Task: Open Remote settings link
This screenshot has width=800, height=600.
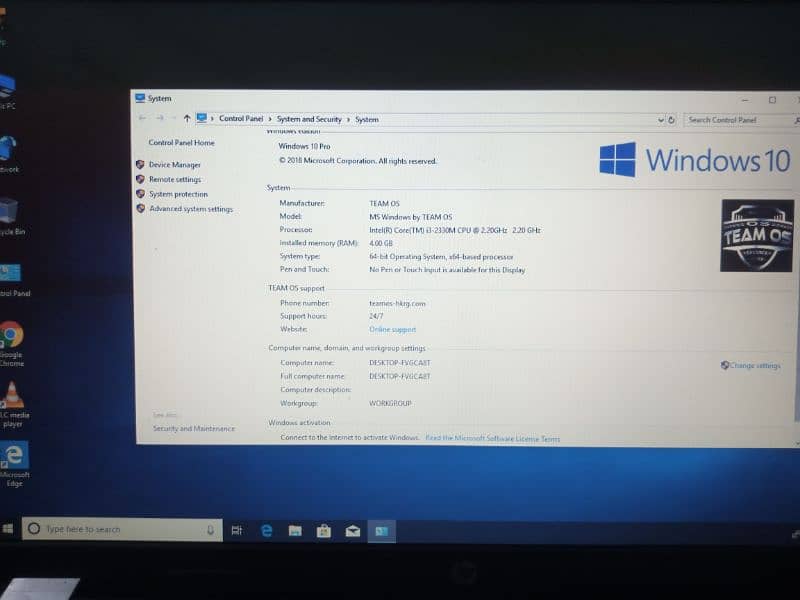Action: coord(174,180)
